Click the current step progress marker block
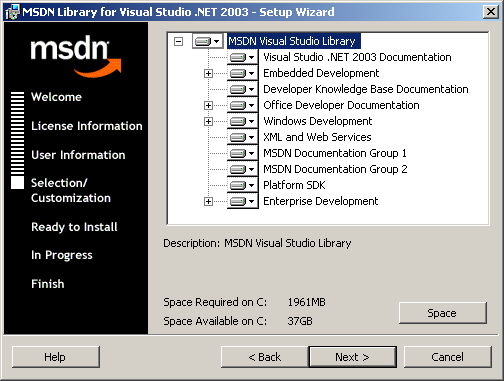This screenshot has width=504, height=381. (x=17, y=183)
